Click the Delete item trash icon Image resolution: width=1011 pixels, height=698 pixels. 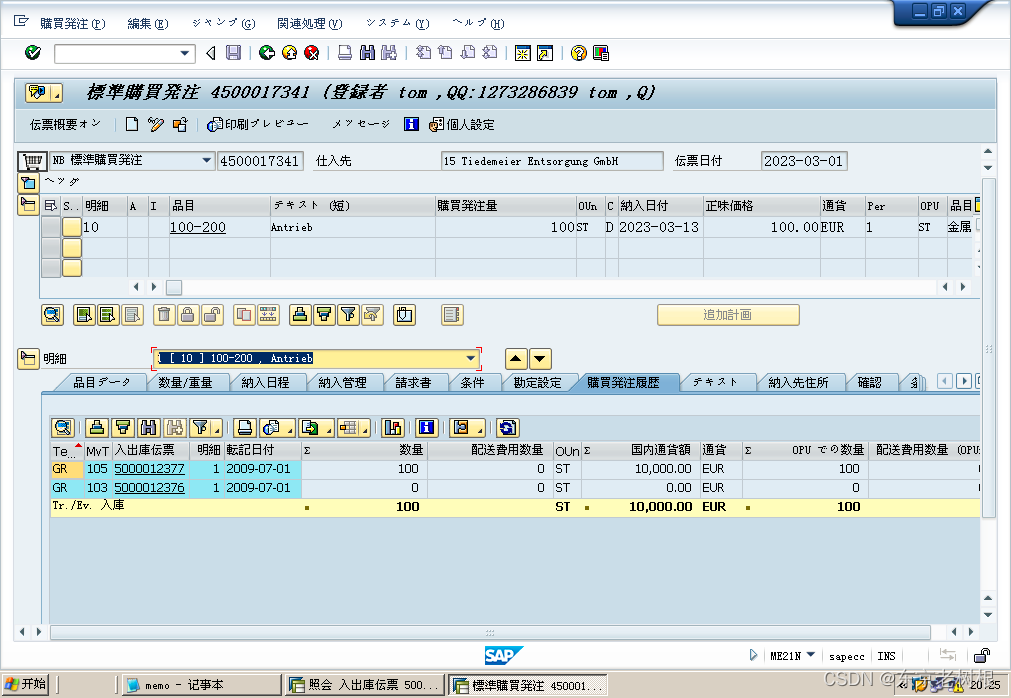pyautogui.click(x=164, y=315)
